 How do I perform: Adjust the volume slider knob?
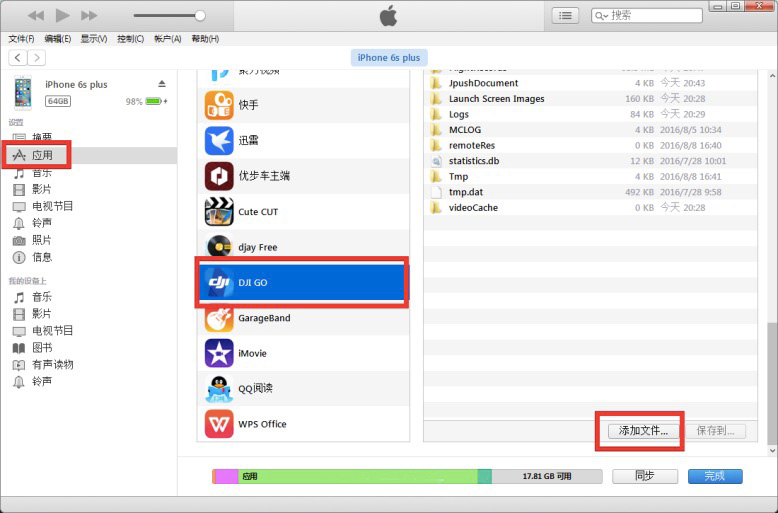(200, 15)
